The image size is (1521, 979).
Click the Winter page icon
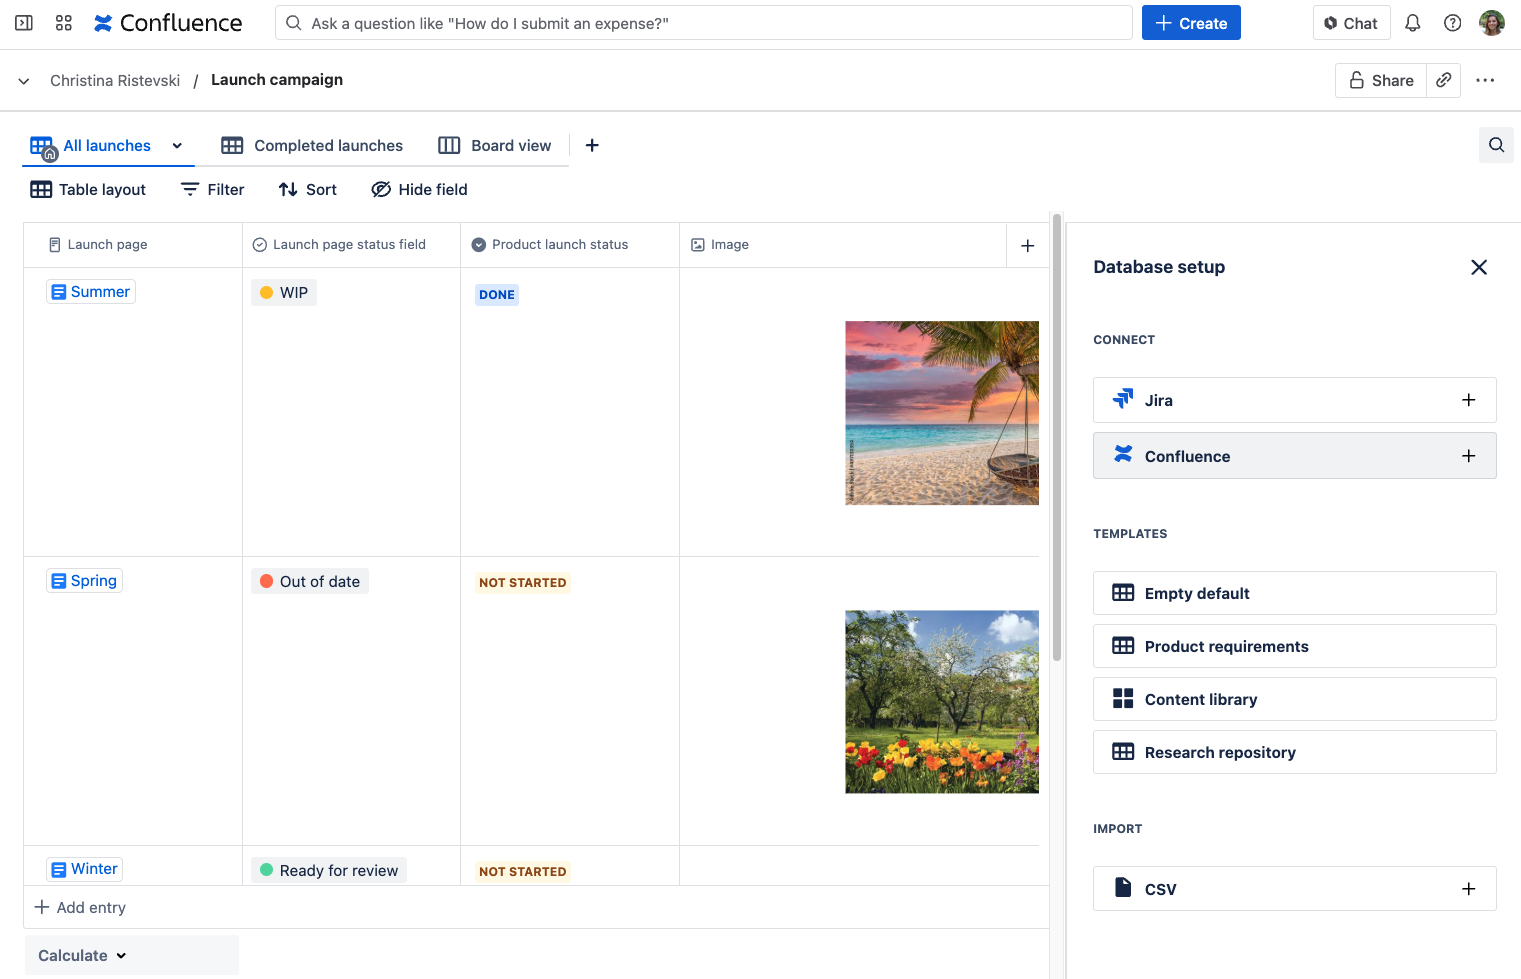[x=59, y=870]
